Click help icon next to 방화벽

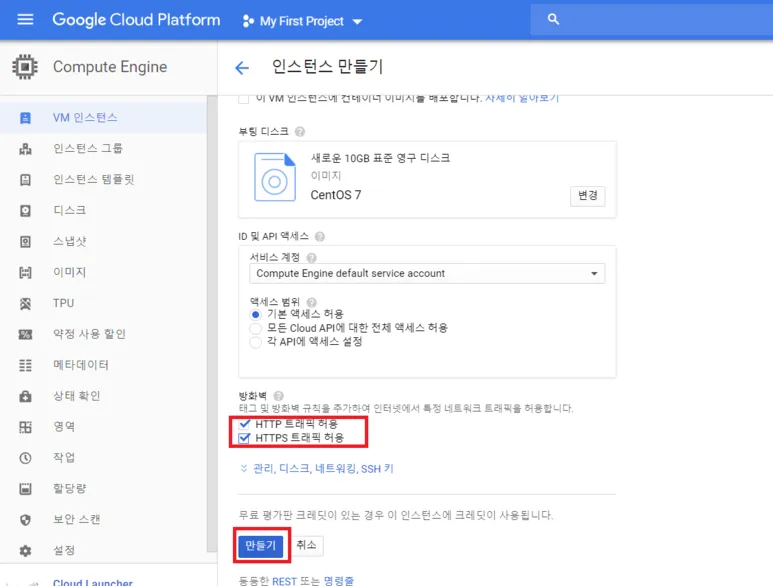click(x=279, y=396)
